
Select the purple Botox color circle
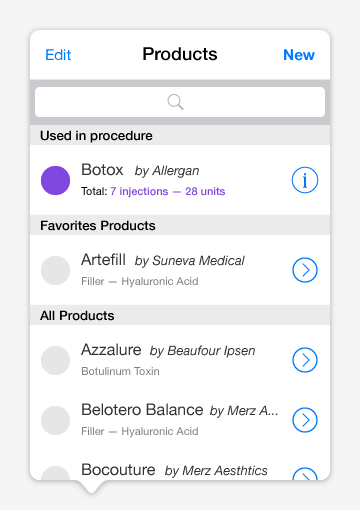click(x=55, y=180)
